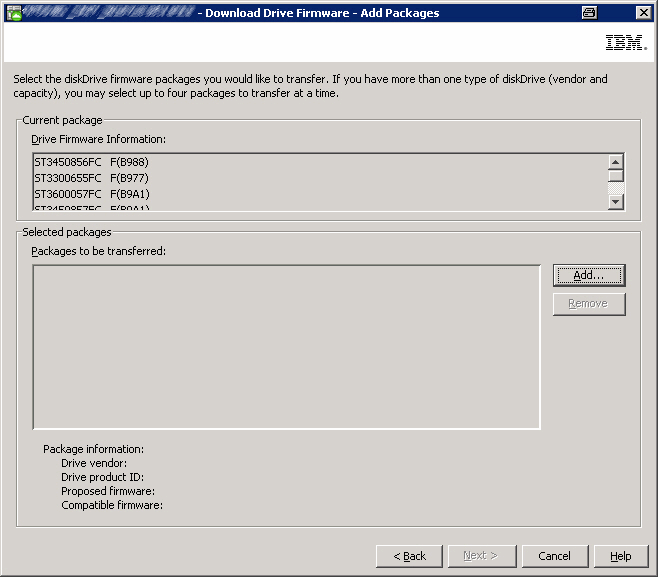Click the firmware list scrollbar thumb
Screen dimensions: 658x577
pos(616,177)
